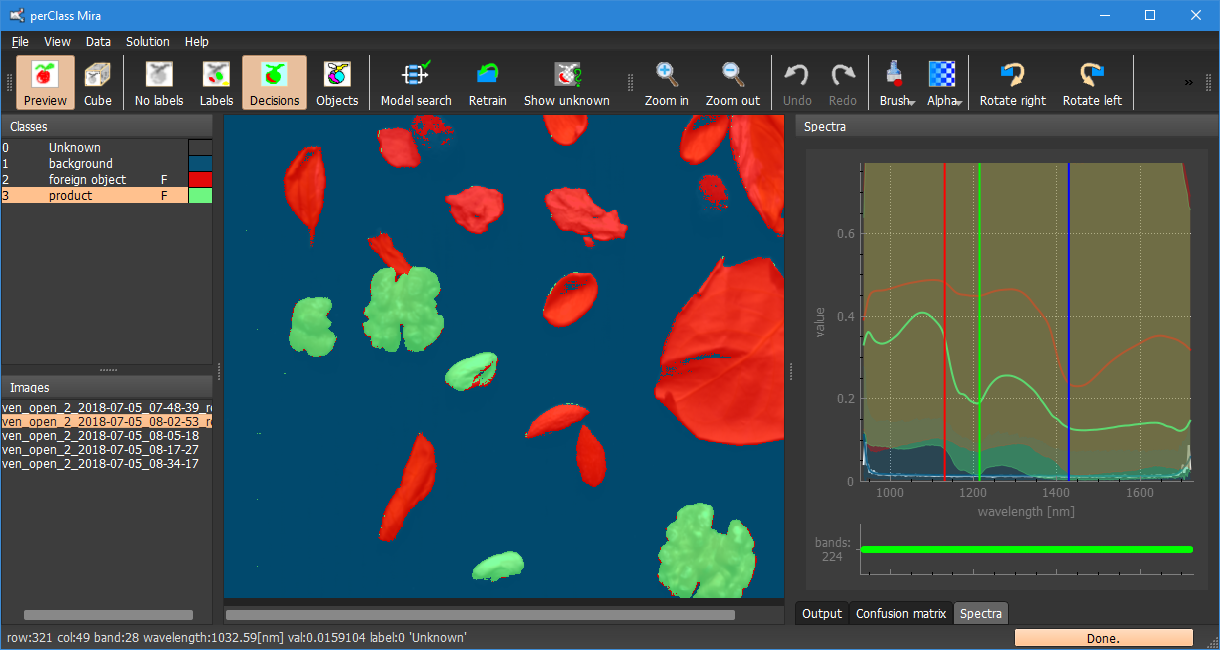The image size is (1220, 650).
Task: Click the Model search icon
Action: click(x=416, y=82)
